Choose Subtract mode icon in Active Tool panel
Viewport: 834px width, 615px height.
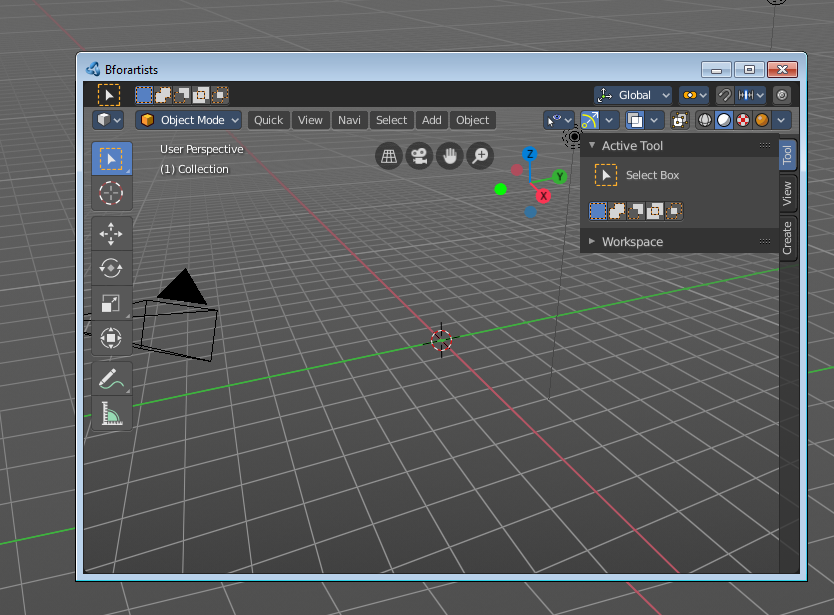(x=636, y=211)
